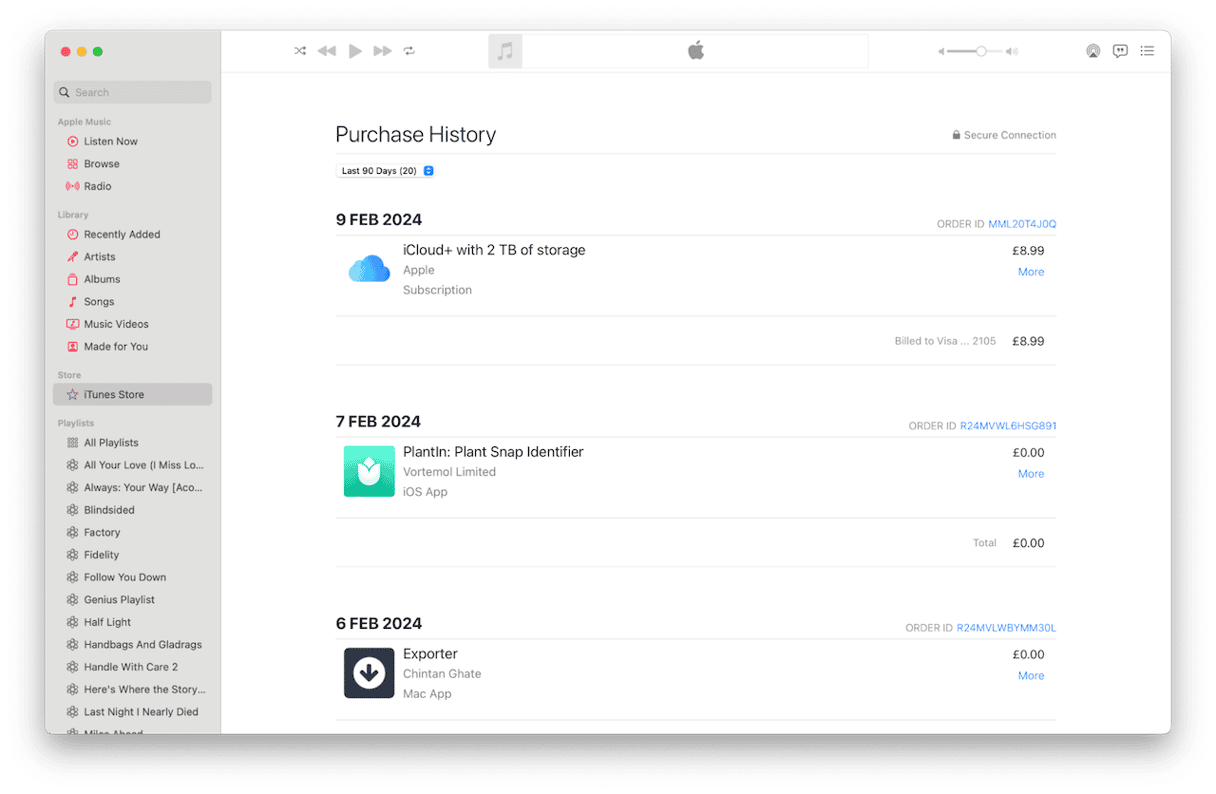Open Last Night I Nearly Died playlist
The height and width of the screenshot is (794, 1216).
(x=133, y=712)
